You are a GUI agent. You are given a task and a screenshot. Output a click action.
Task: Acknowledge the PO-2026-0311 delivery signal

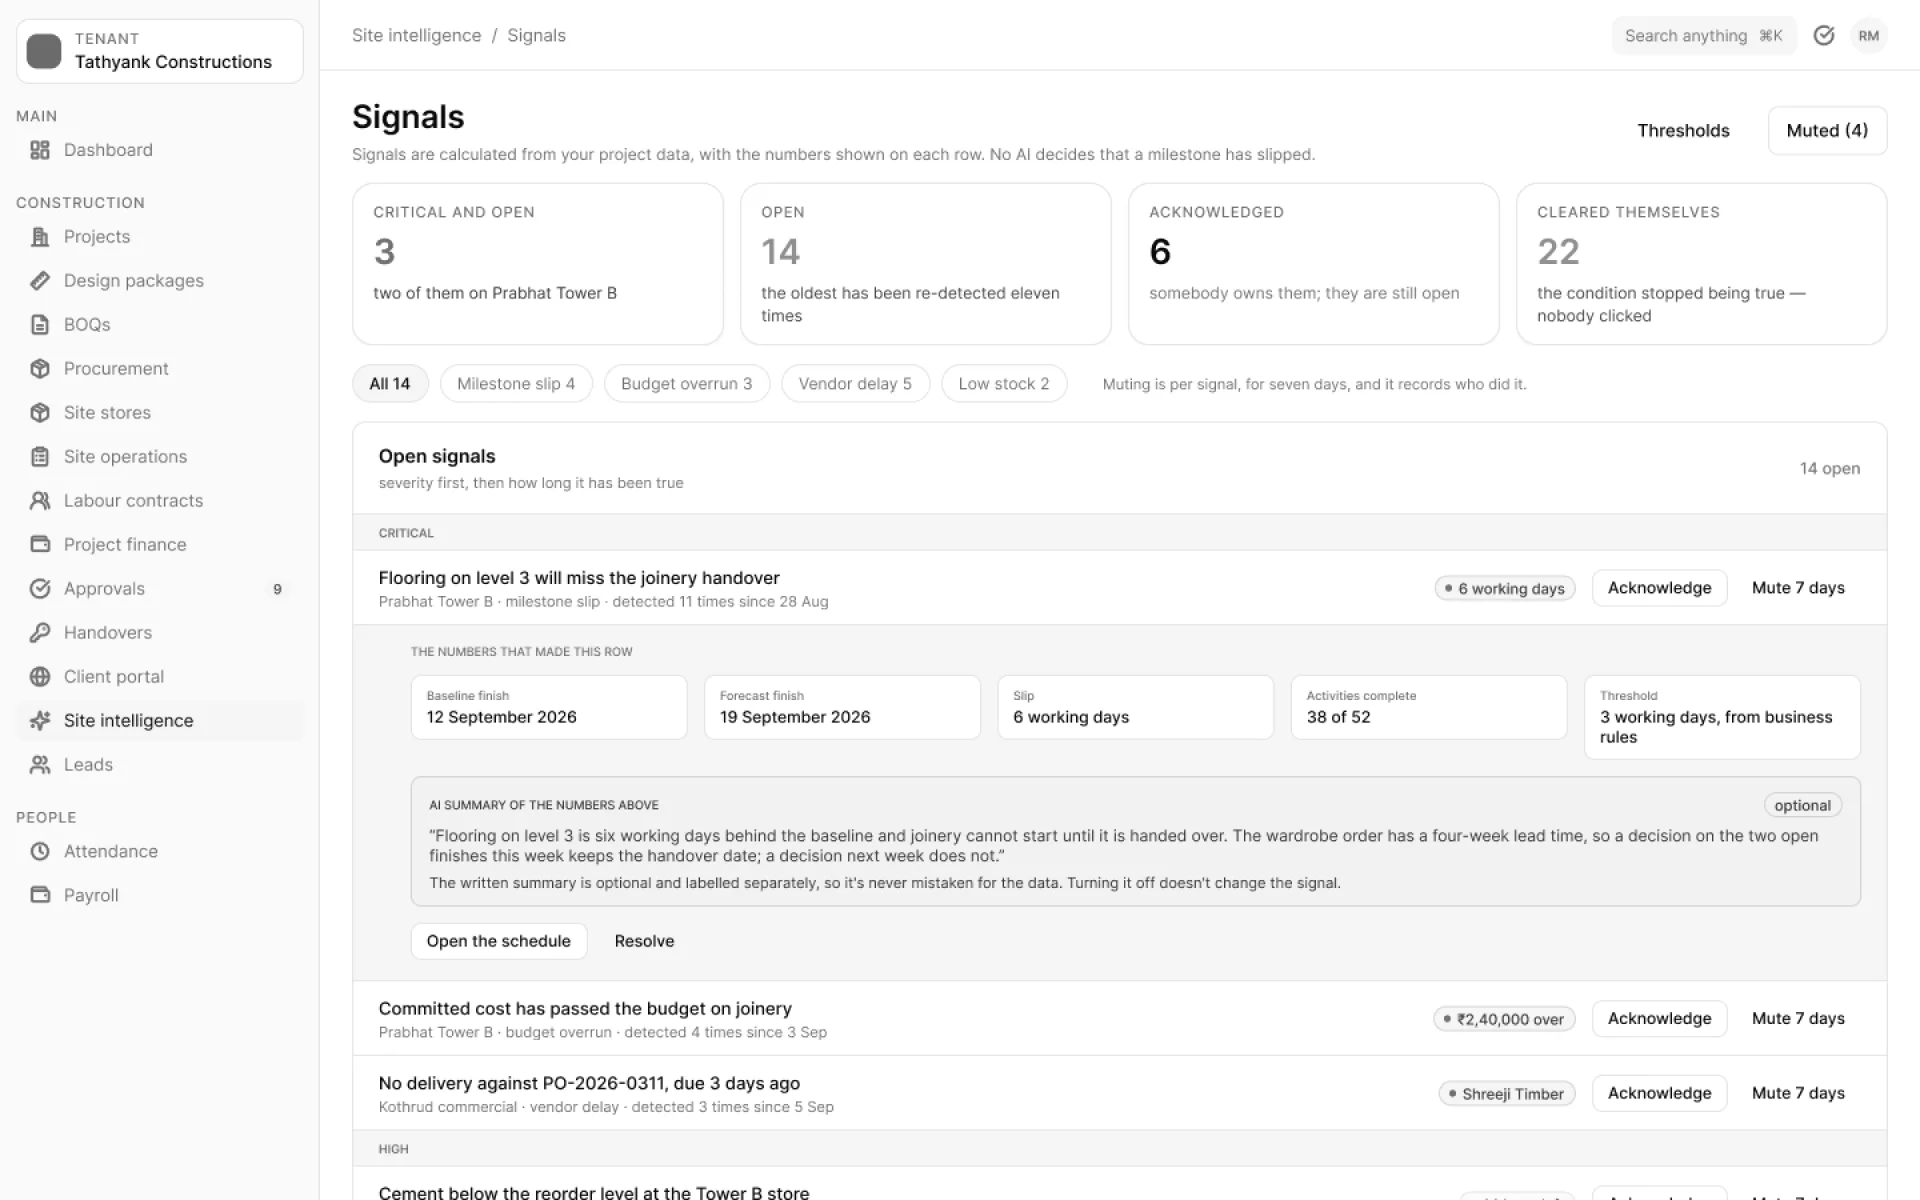tap(1659, 1094)
